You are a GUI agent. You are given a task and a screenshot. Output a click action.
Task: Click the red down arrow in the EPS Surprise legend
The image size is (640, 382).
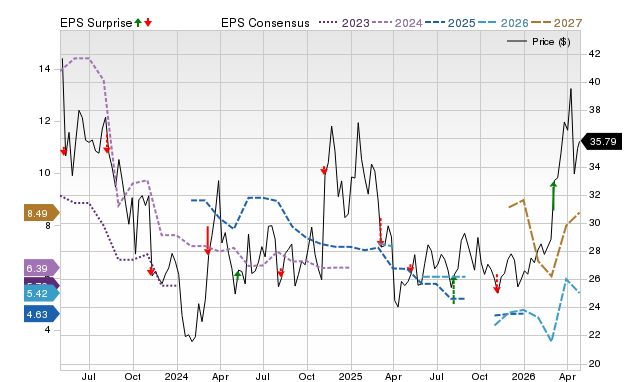(148, 22)
